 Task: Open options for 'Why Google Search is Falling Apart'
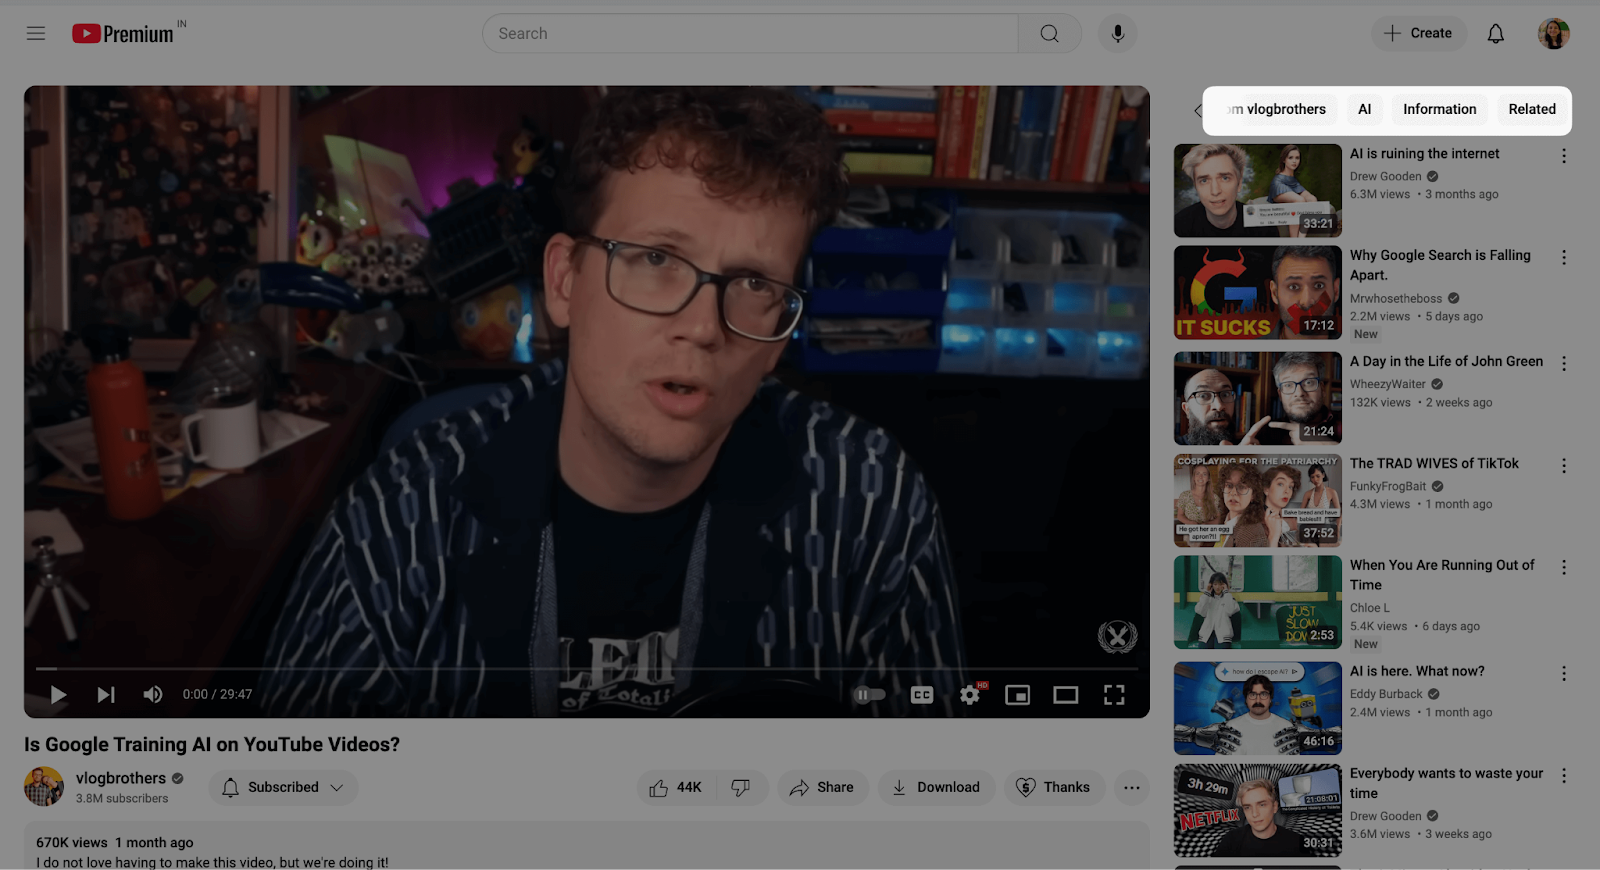click(1564, 258)
